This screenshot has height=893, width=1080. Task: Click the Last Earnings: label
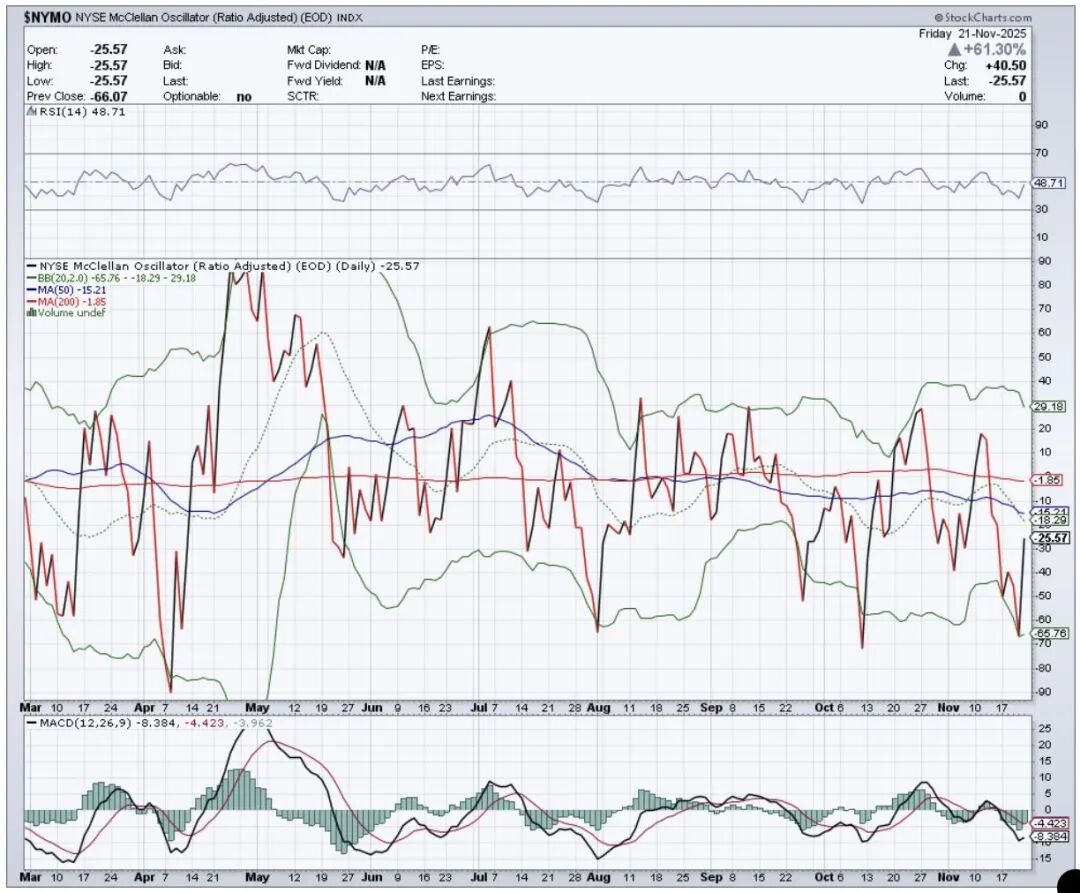458,81
